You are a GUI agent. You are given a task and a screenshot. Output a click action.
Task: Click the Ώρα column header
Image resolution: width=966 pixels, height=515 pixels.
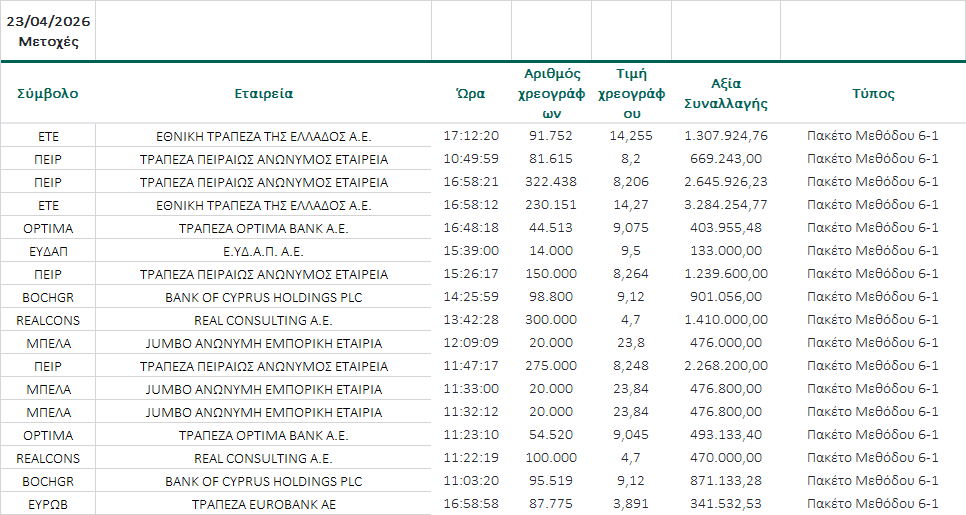470,93
